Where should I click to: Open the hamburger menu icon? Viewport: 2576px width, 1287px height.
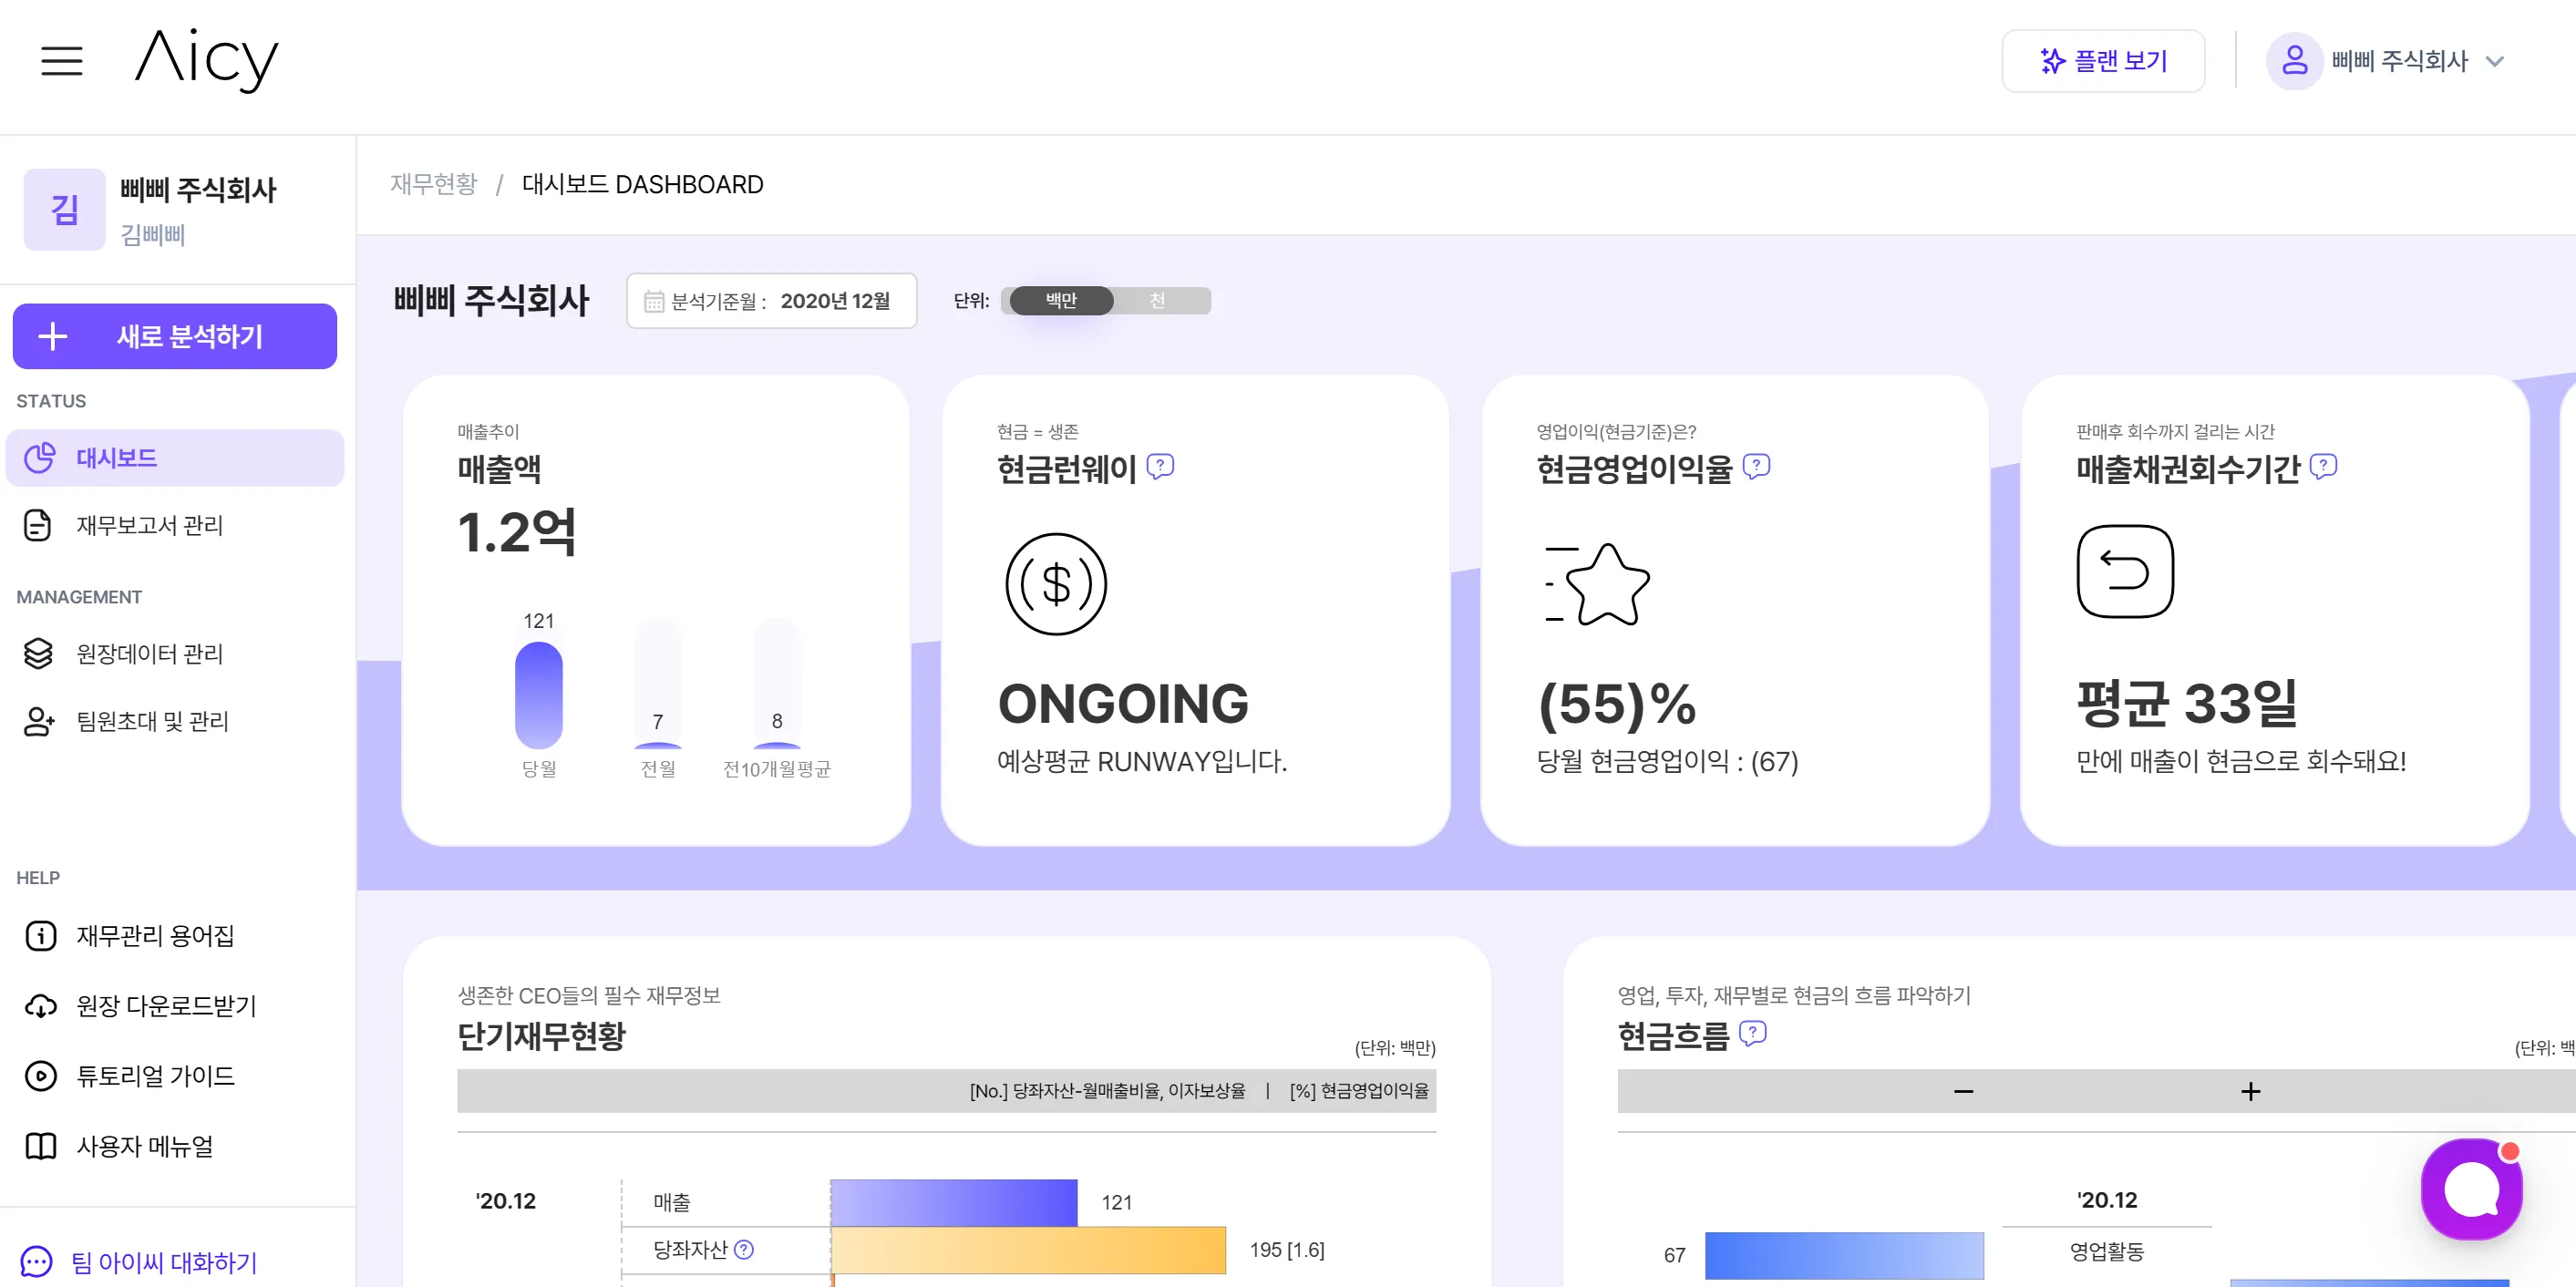[61, 61]
